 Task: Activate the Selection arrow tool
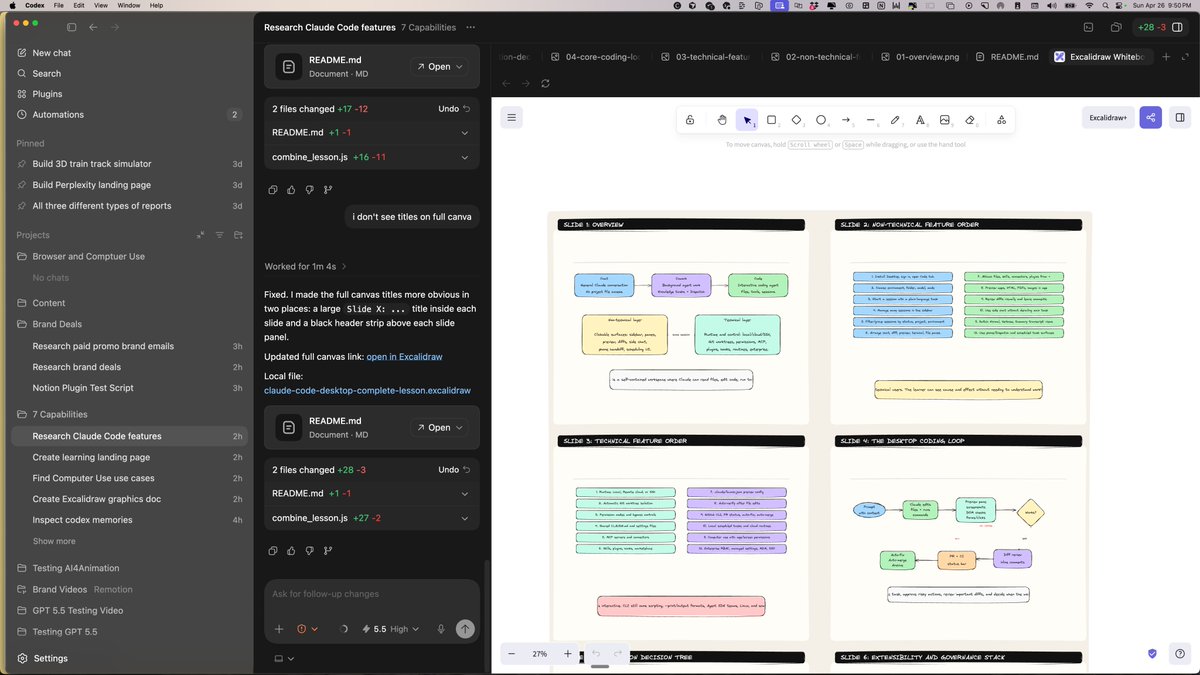[x=747, y=120]
